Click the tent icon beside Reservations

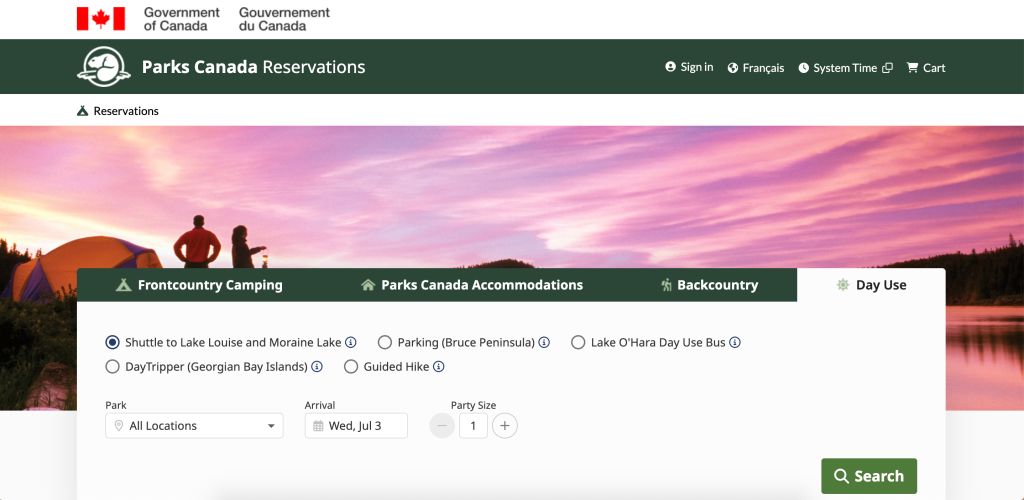pos(82,111)
